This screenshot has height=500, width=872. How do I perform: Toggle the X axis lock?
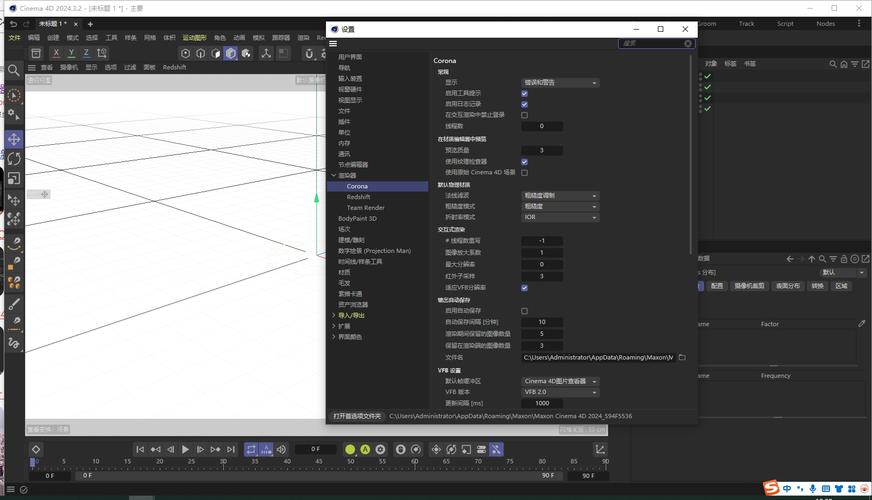pyautogui.click(x=56, y=53)
